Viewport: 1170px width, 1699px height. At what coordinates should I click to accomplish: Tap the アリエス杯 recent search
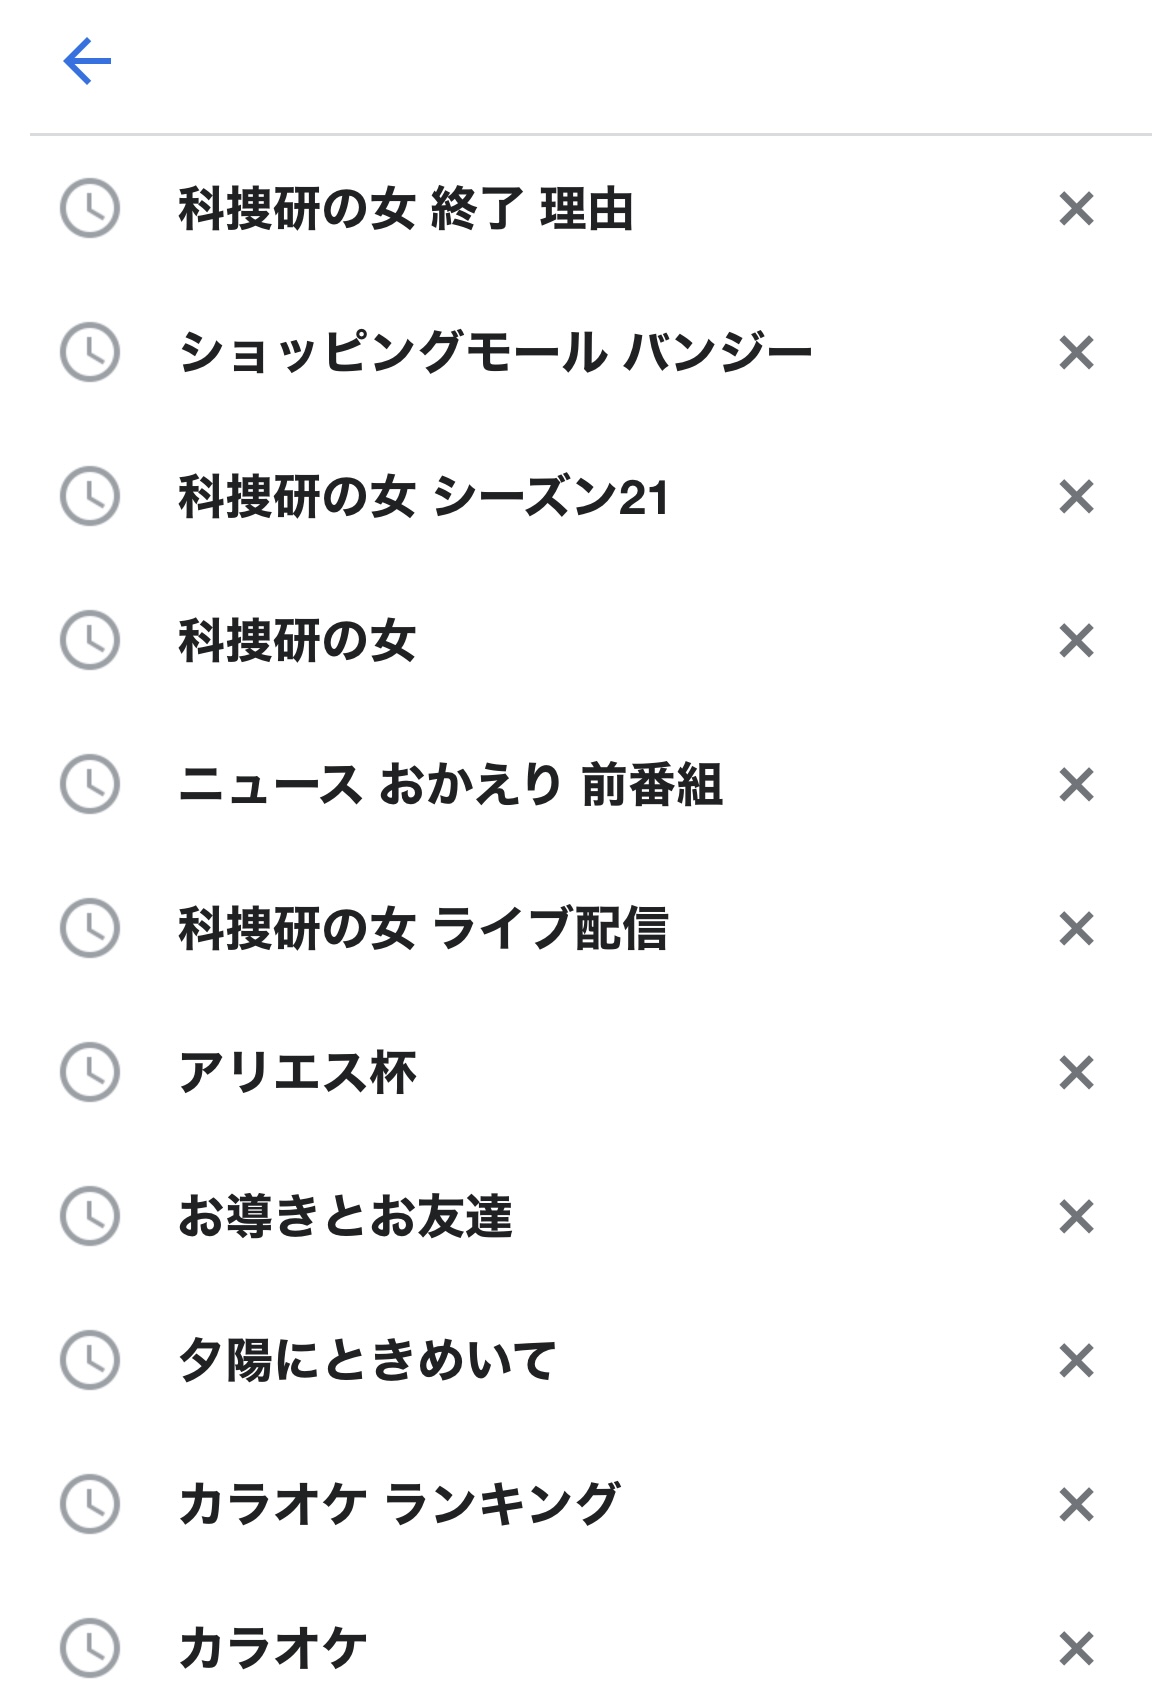point(297,1073)
